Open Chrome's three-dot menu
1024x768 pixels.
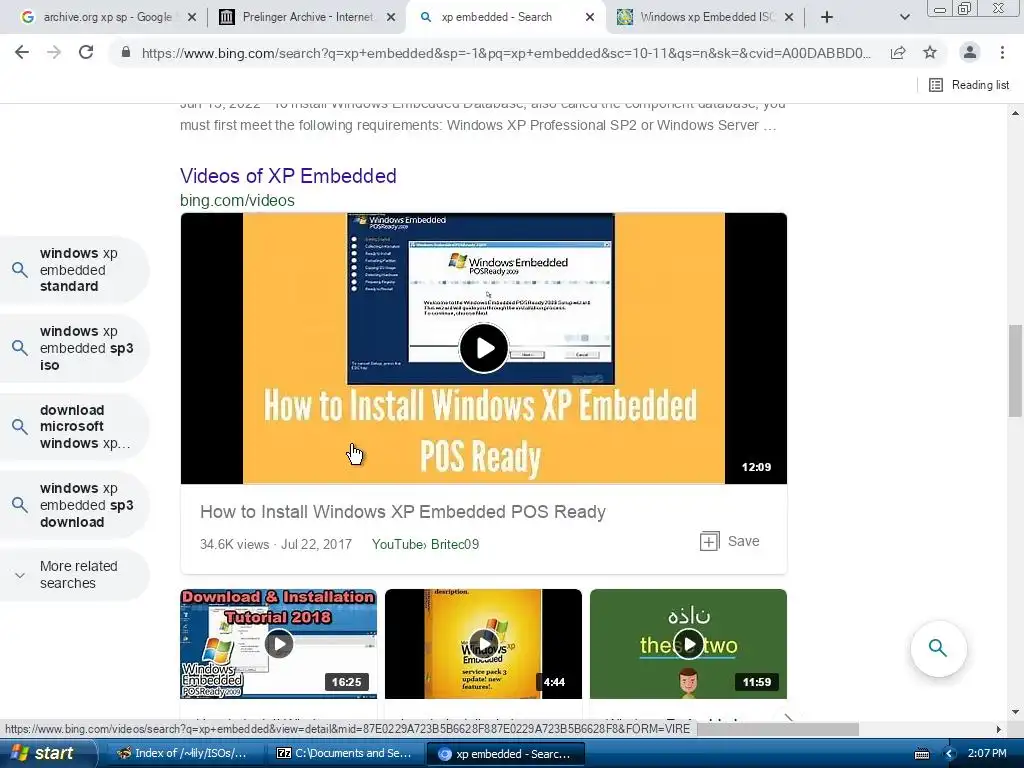tap(1002, 52)
